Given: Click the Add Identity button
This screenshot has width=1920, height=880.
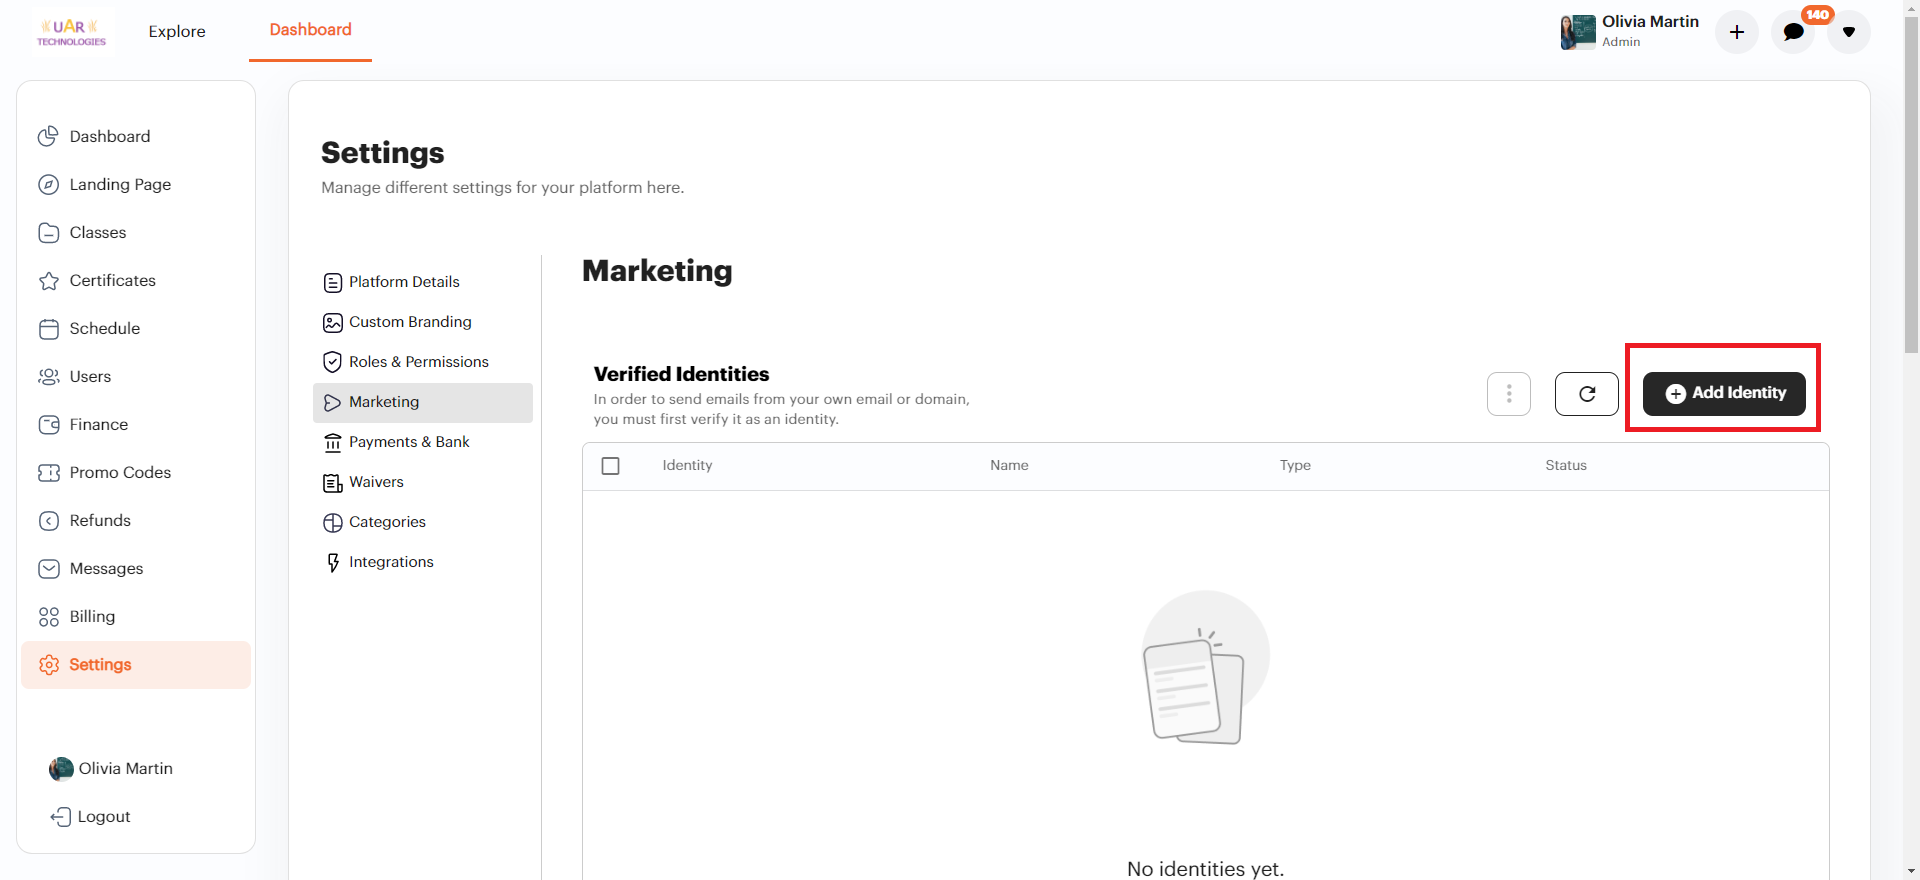Looking at the screenshot, I should tap(1724, 394).
